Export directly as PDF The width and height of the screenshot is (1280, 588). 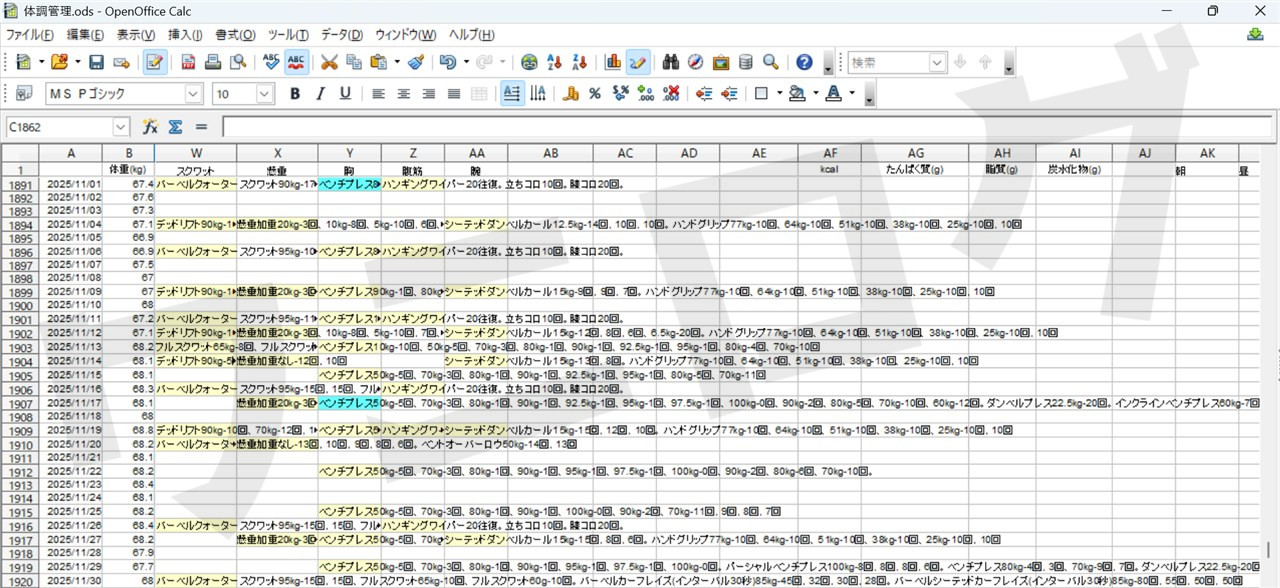coord(188,62)
